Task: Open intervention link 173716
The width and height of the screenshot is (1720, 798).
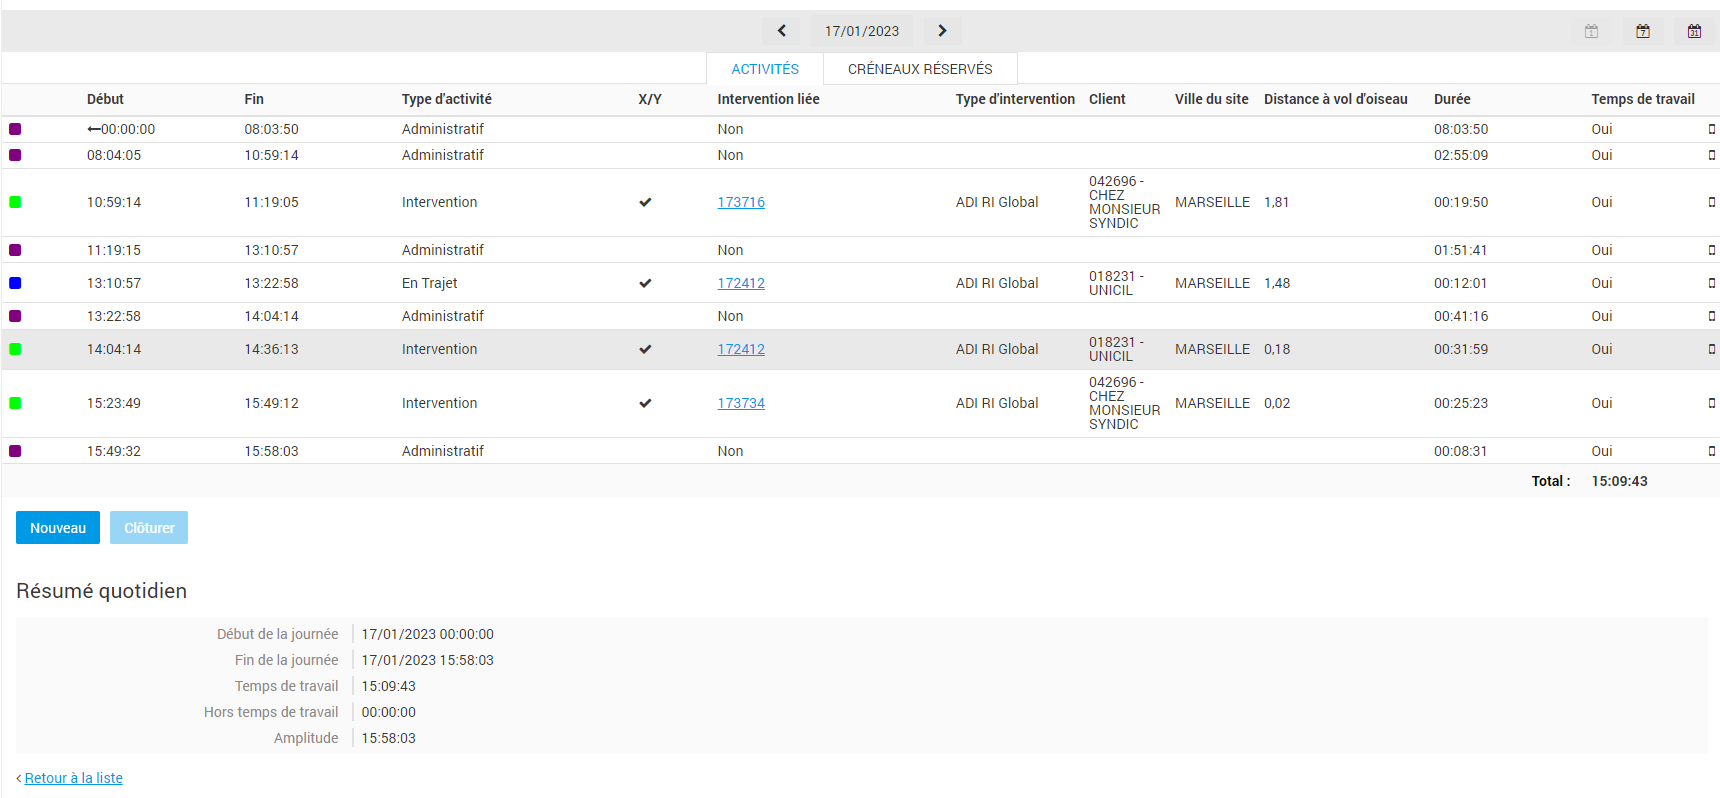Action: (x=741, y=202)
